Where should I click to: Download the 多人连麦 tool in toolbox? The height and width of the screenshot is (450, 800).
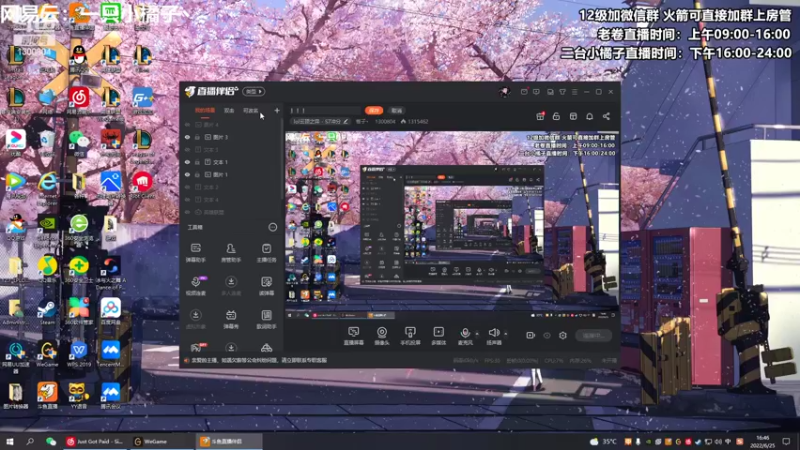point(231,286)
